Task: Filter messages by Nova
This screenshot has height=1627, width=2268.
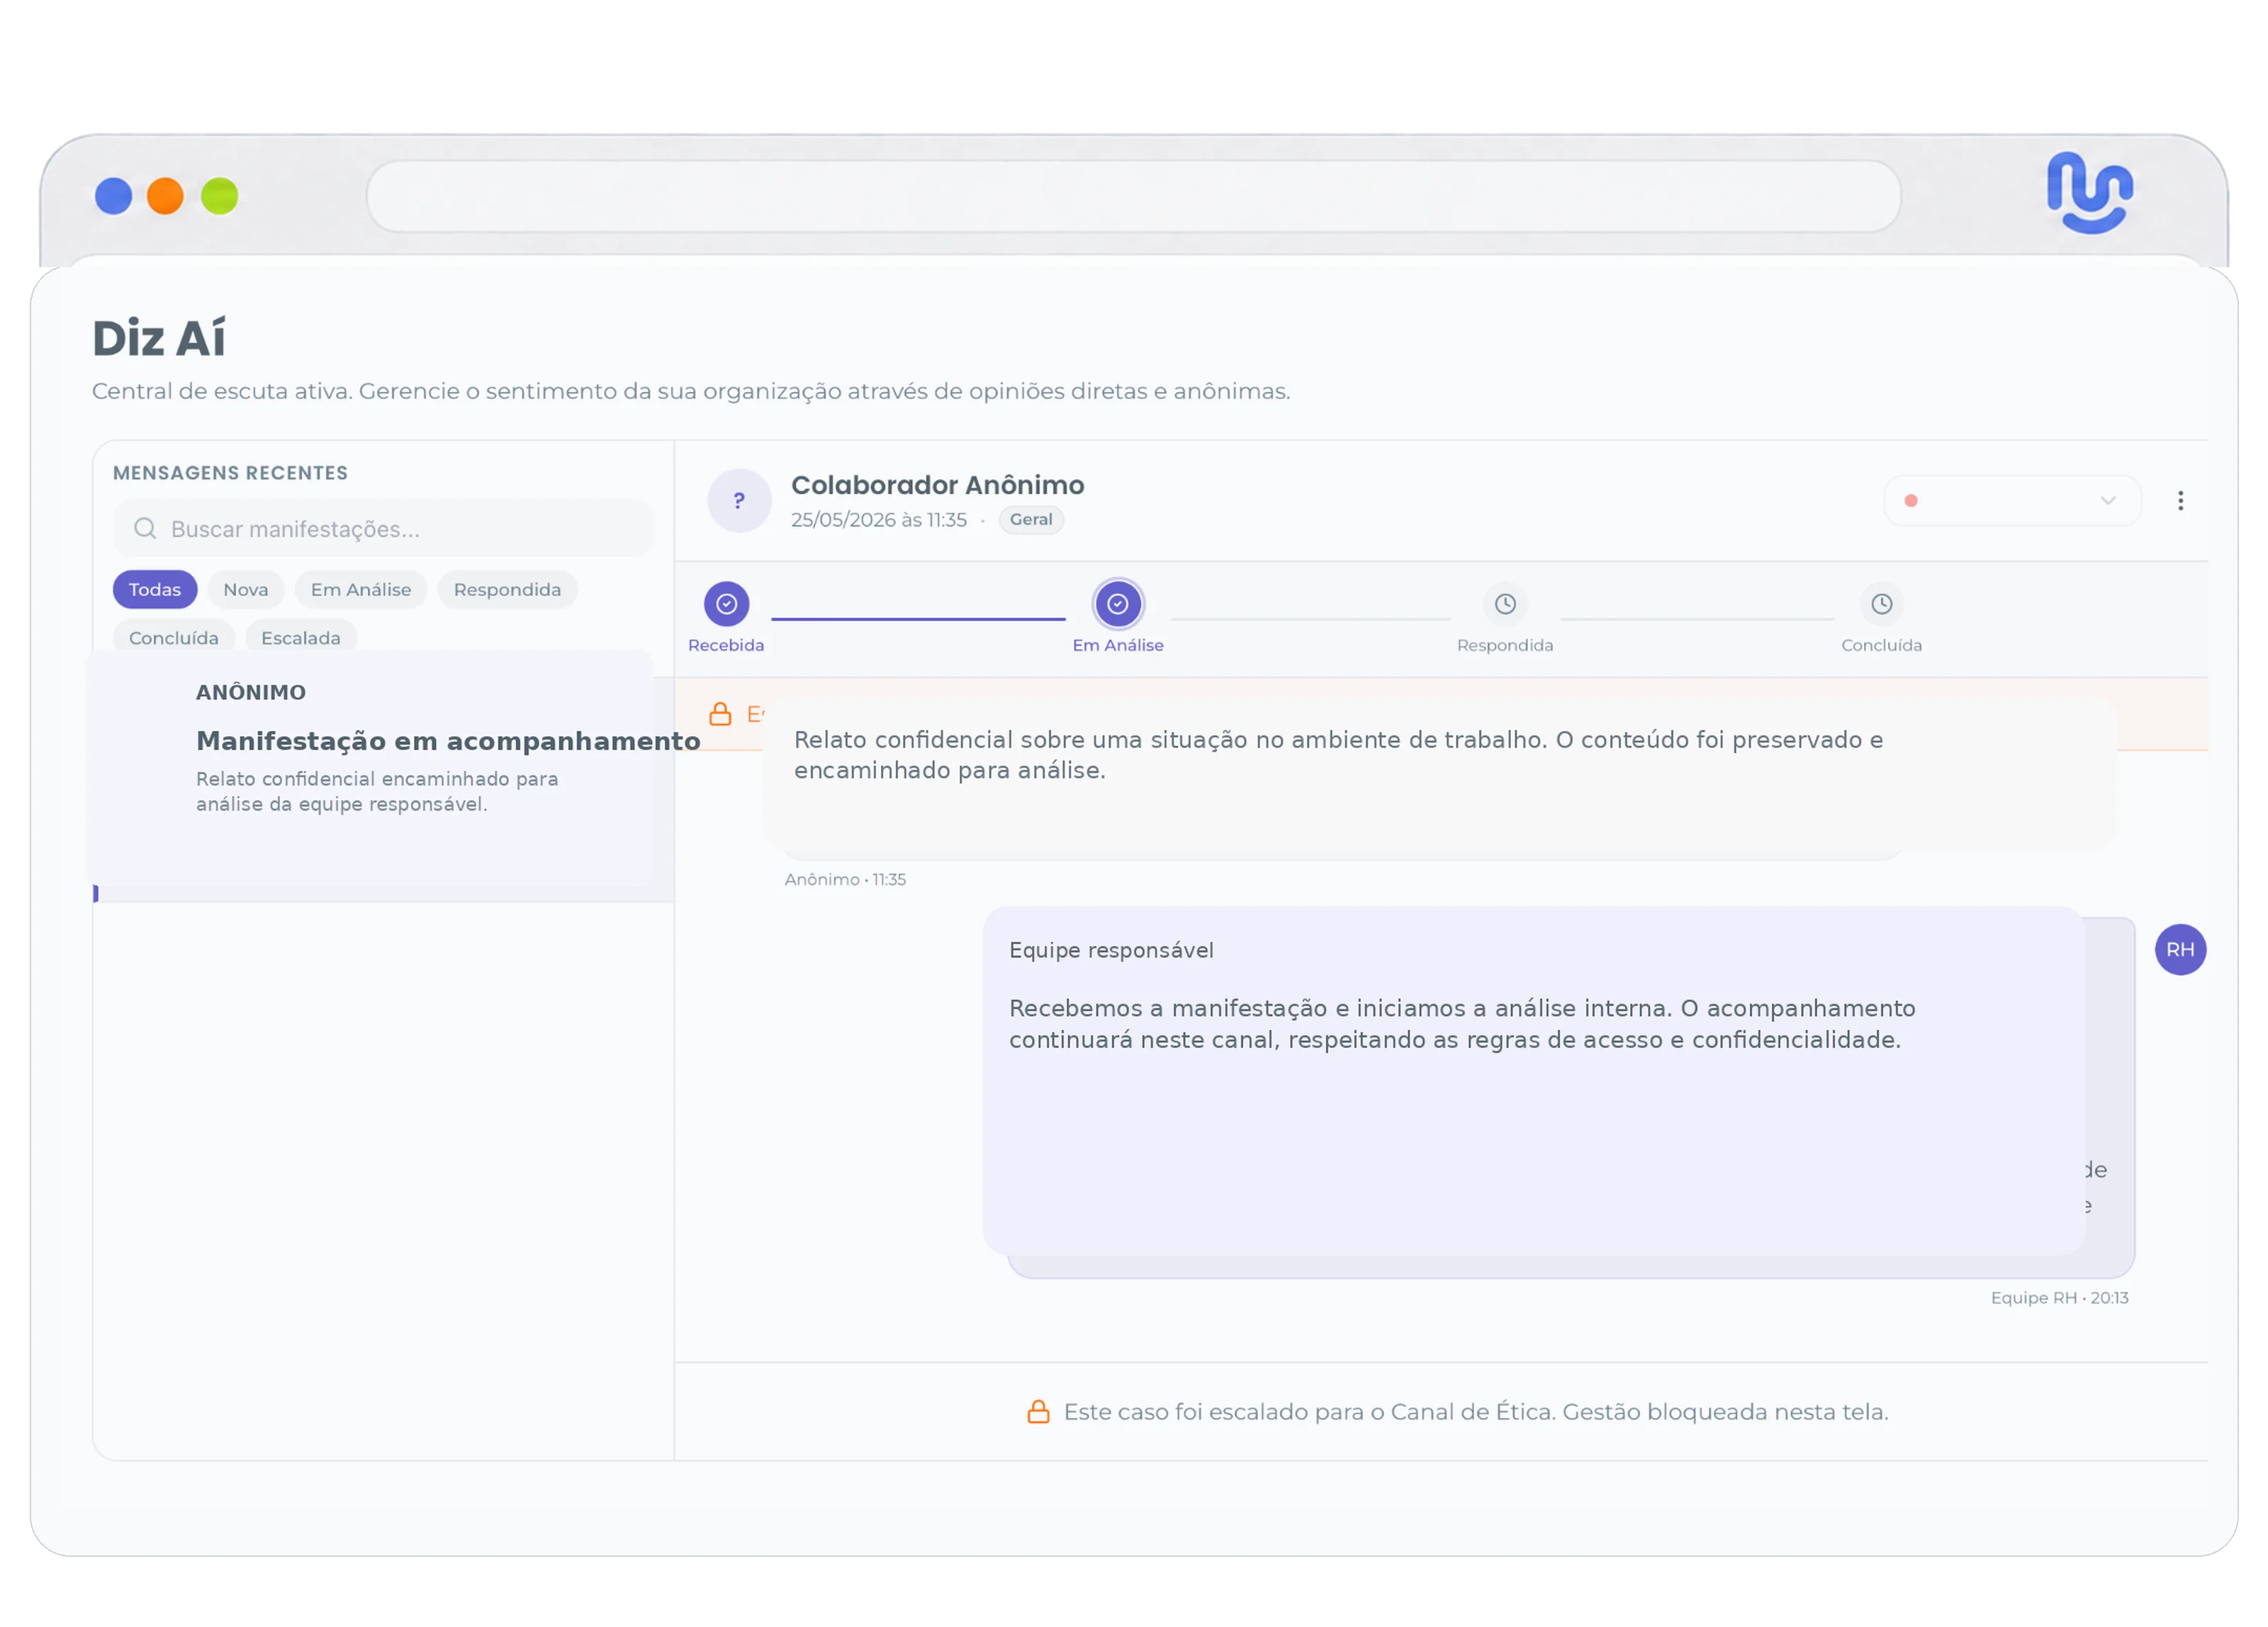Action: pyautogui.click(x=246, y=590)
